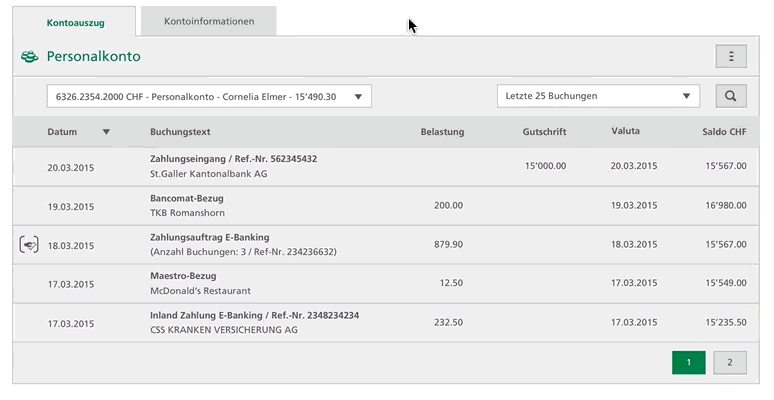Click the e-banking payment icon beside 18.03.2015

(29, 244)
